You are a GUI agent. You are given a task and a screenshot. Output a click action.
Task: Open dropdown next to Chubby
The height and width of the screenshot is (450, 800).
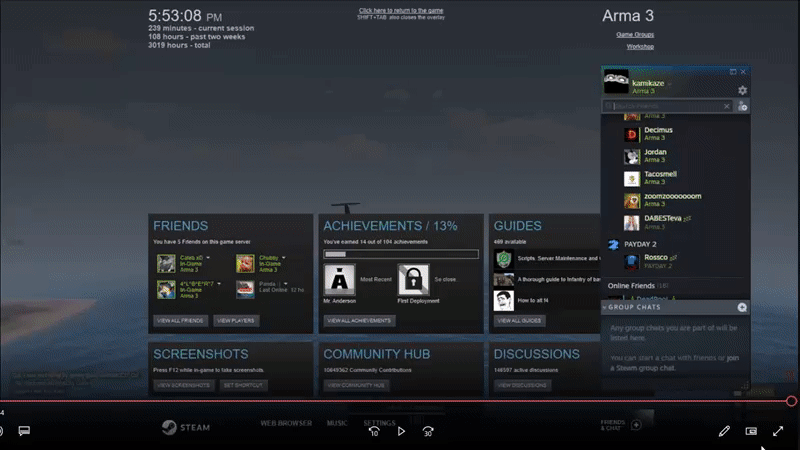click(284, 258)
